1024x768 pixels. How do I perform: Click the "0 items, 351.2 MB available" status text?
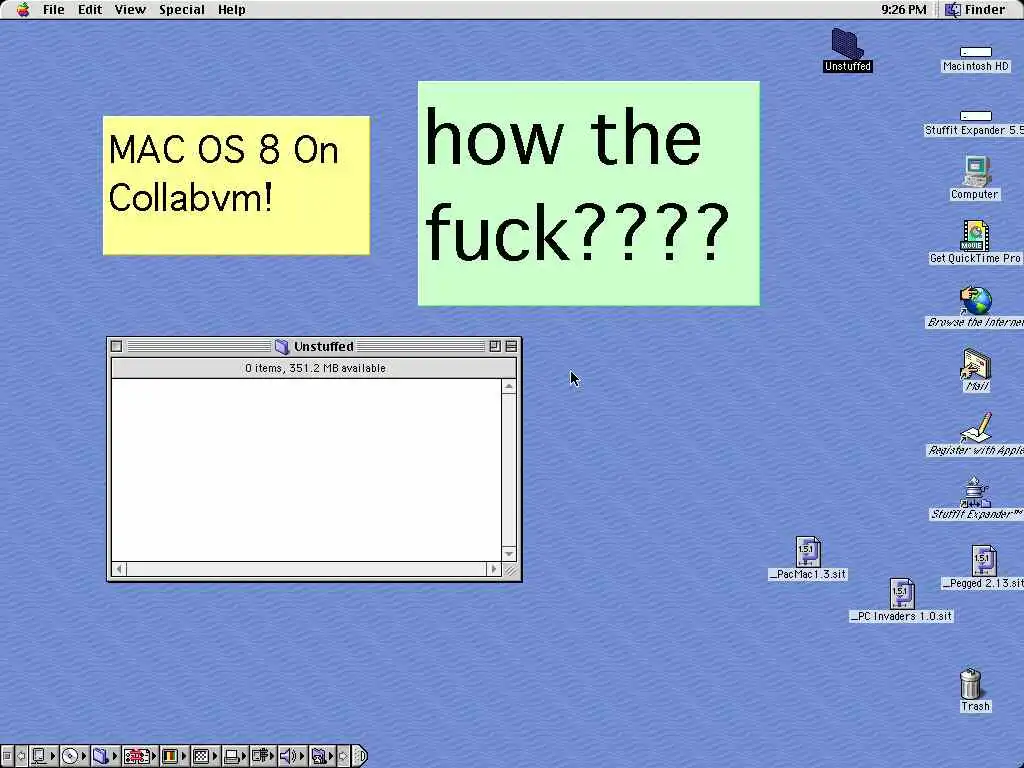(x=315, y=368)
